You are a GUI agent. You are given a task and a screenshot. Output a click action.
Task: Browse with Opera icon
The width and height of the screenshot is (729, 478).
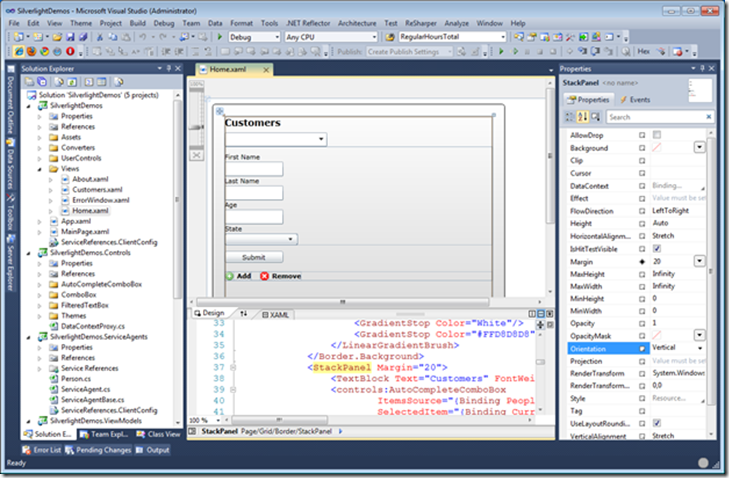(70, 52)
